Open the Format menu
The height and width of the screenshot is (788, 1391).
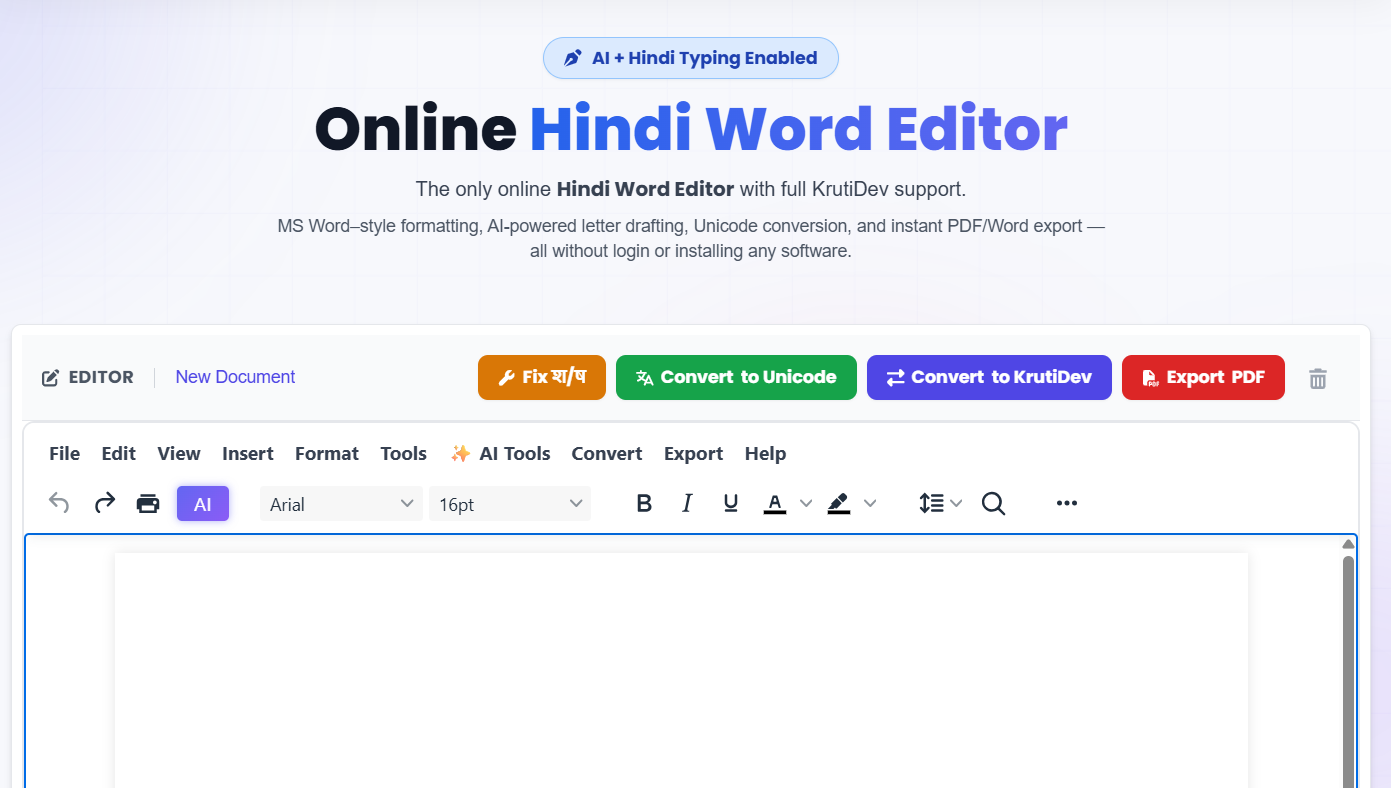point(327,453)
